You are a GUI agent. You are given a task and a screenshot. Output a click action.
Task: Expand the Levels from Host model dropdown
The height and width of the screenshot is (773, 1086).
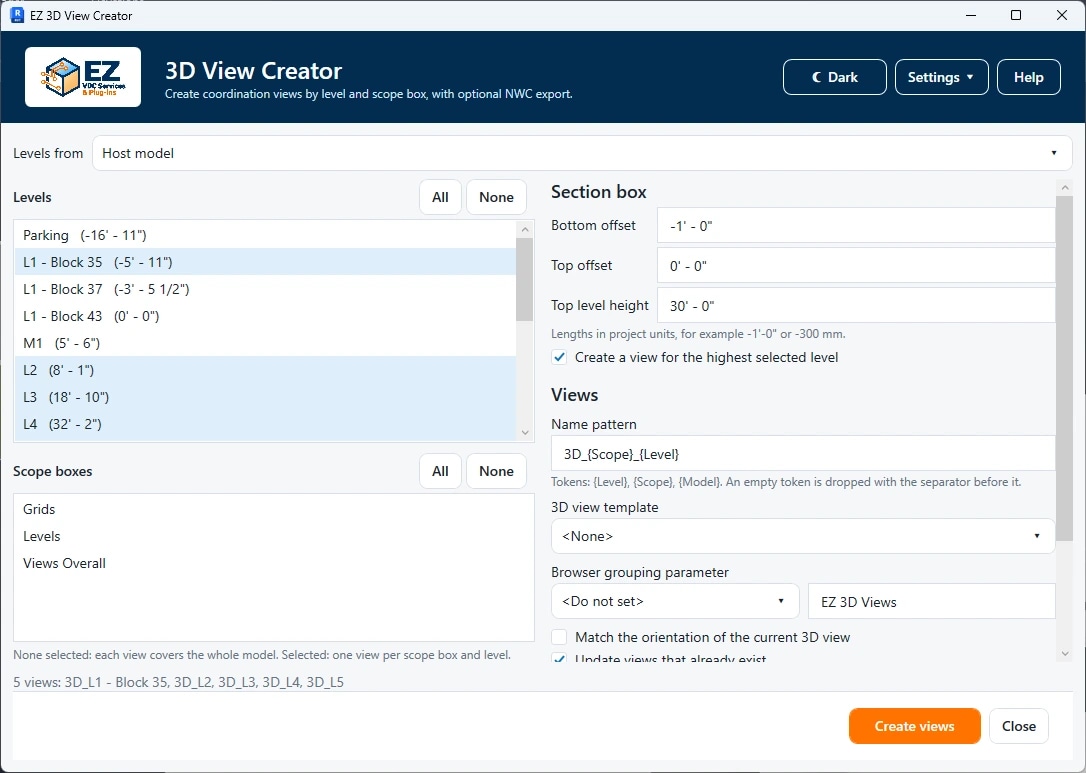582,153
